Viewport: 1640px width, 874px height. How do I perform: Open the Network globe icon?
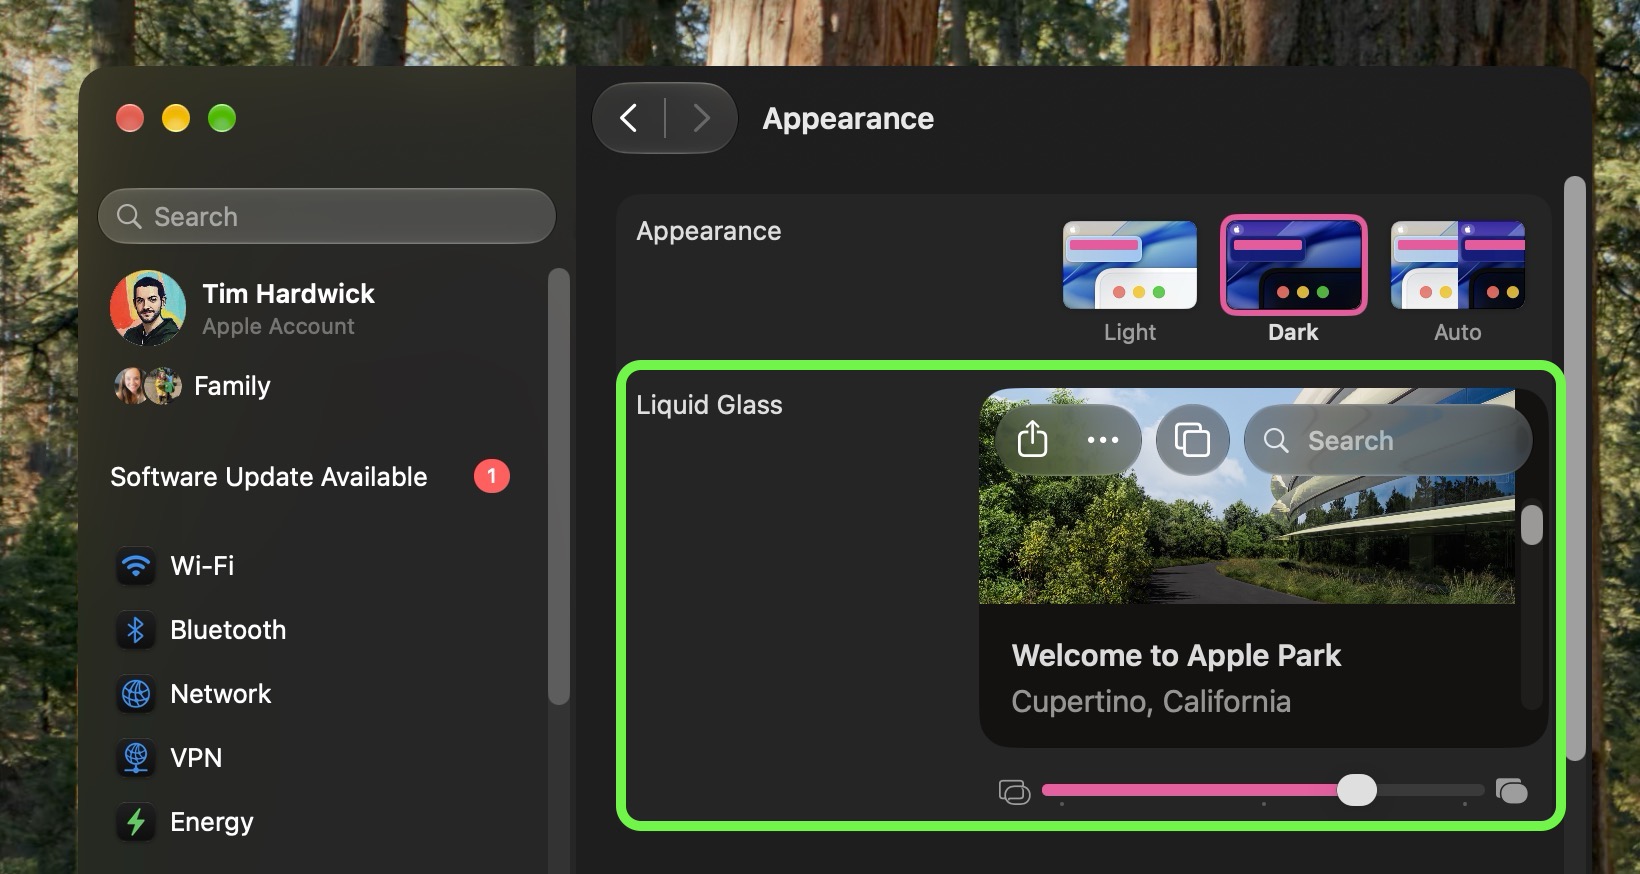click(136, 694)
